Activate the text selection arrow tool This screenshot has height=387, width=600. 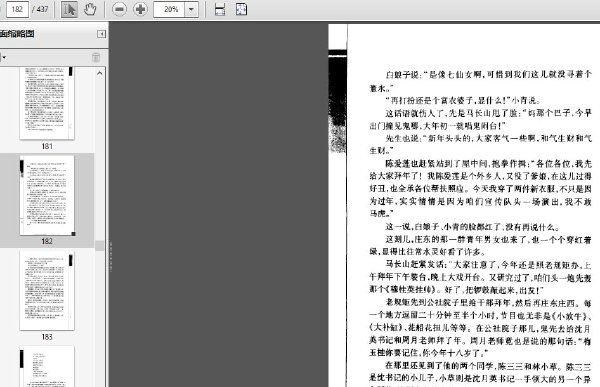pos(69,9)
